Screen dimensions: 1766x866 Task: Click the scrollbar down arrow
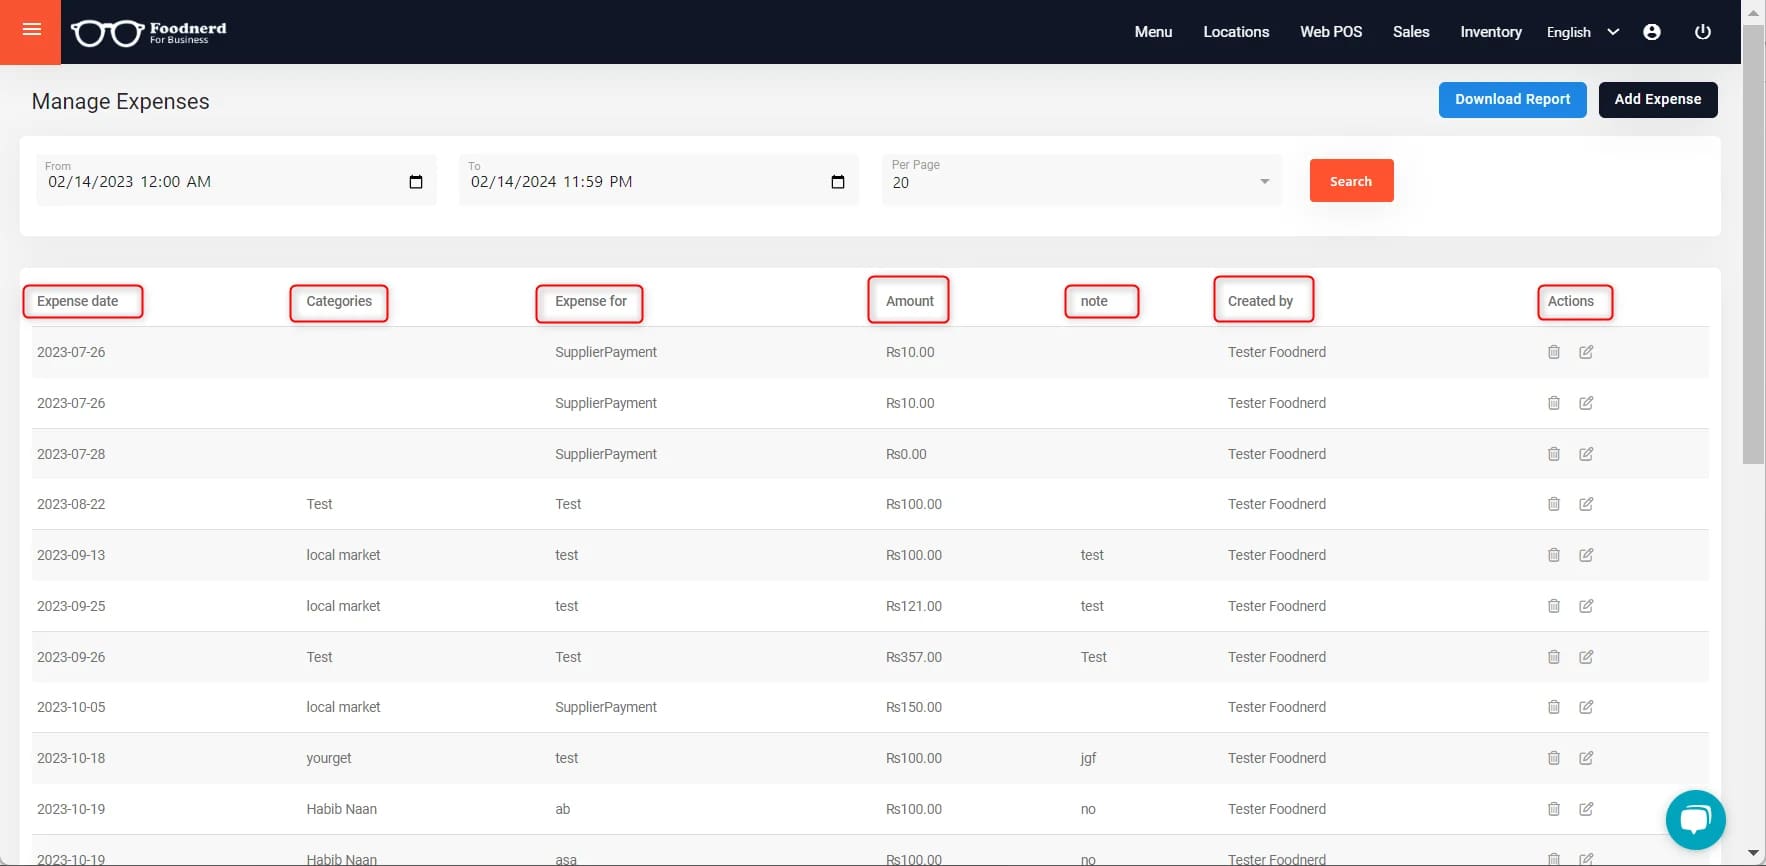tap(1753, 853)
